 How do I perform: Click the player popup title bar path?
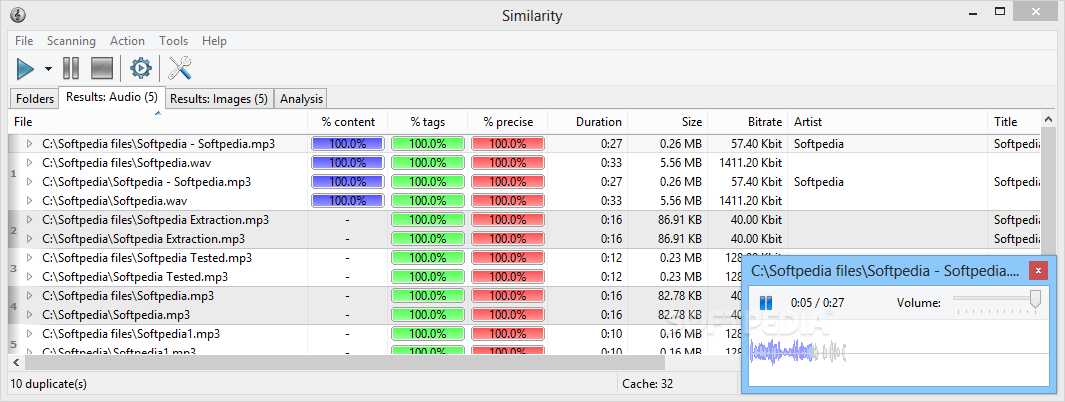pyautogui.click(x=885, y=270)
